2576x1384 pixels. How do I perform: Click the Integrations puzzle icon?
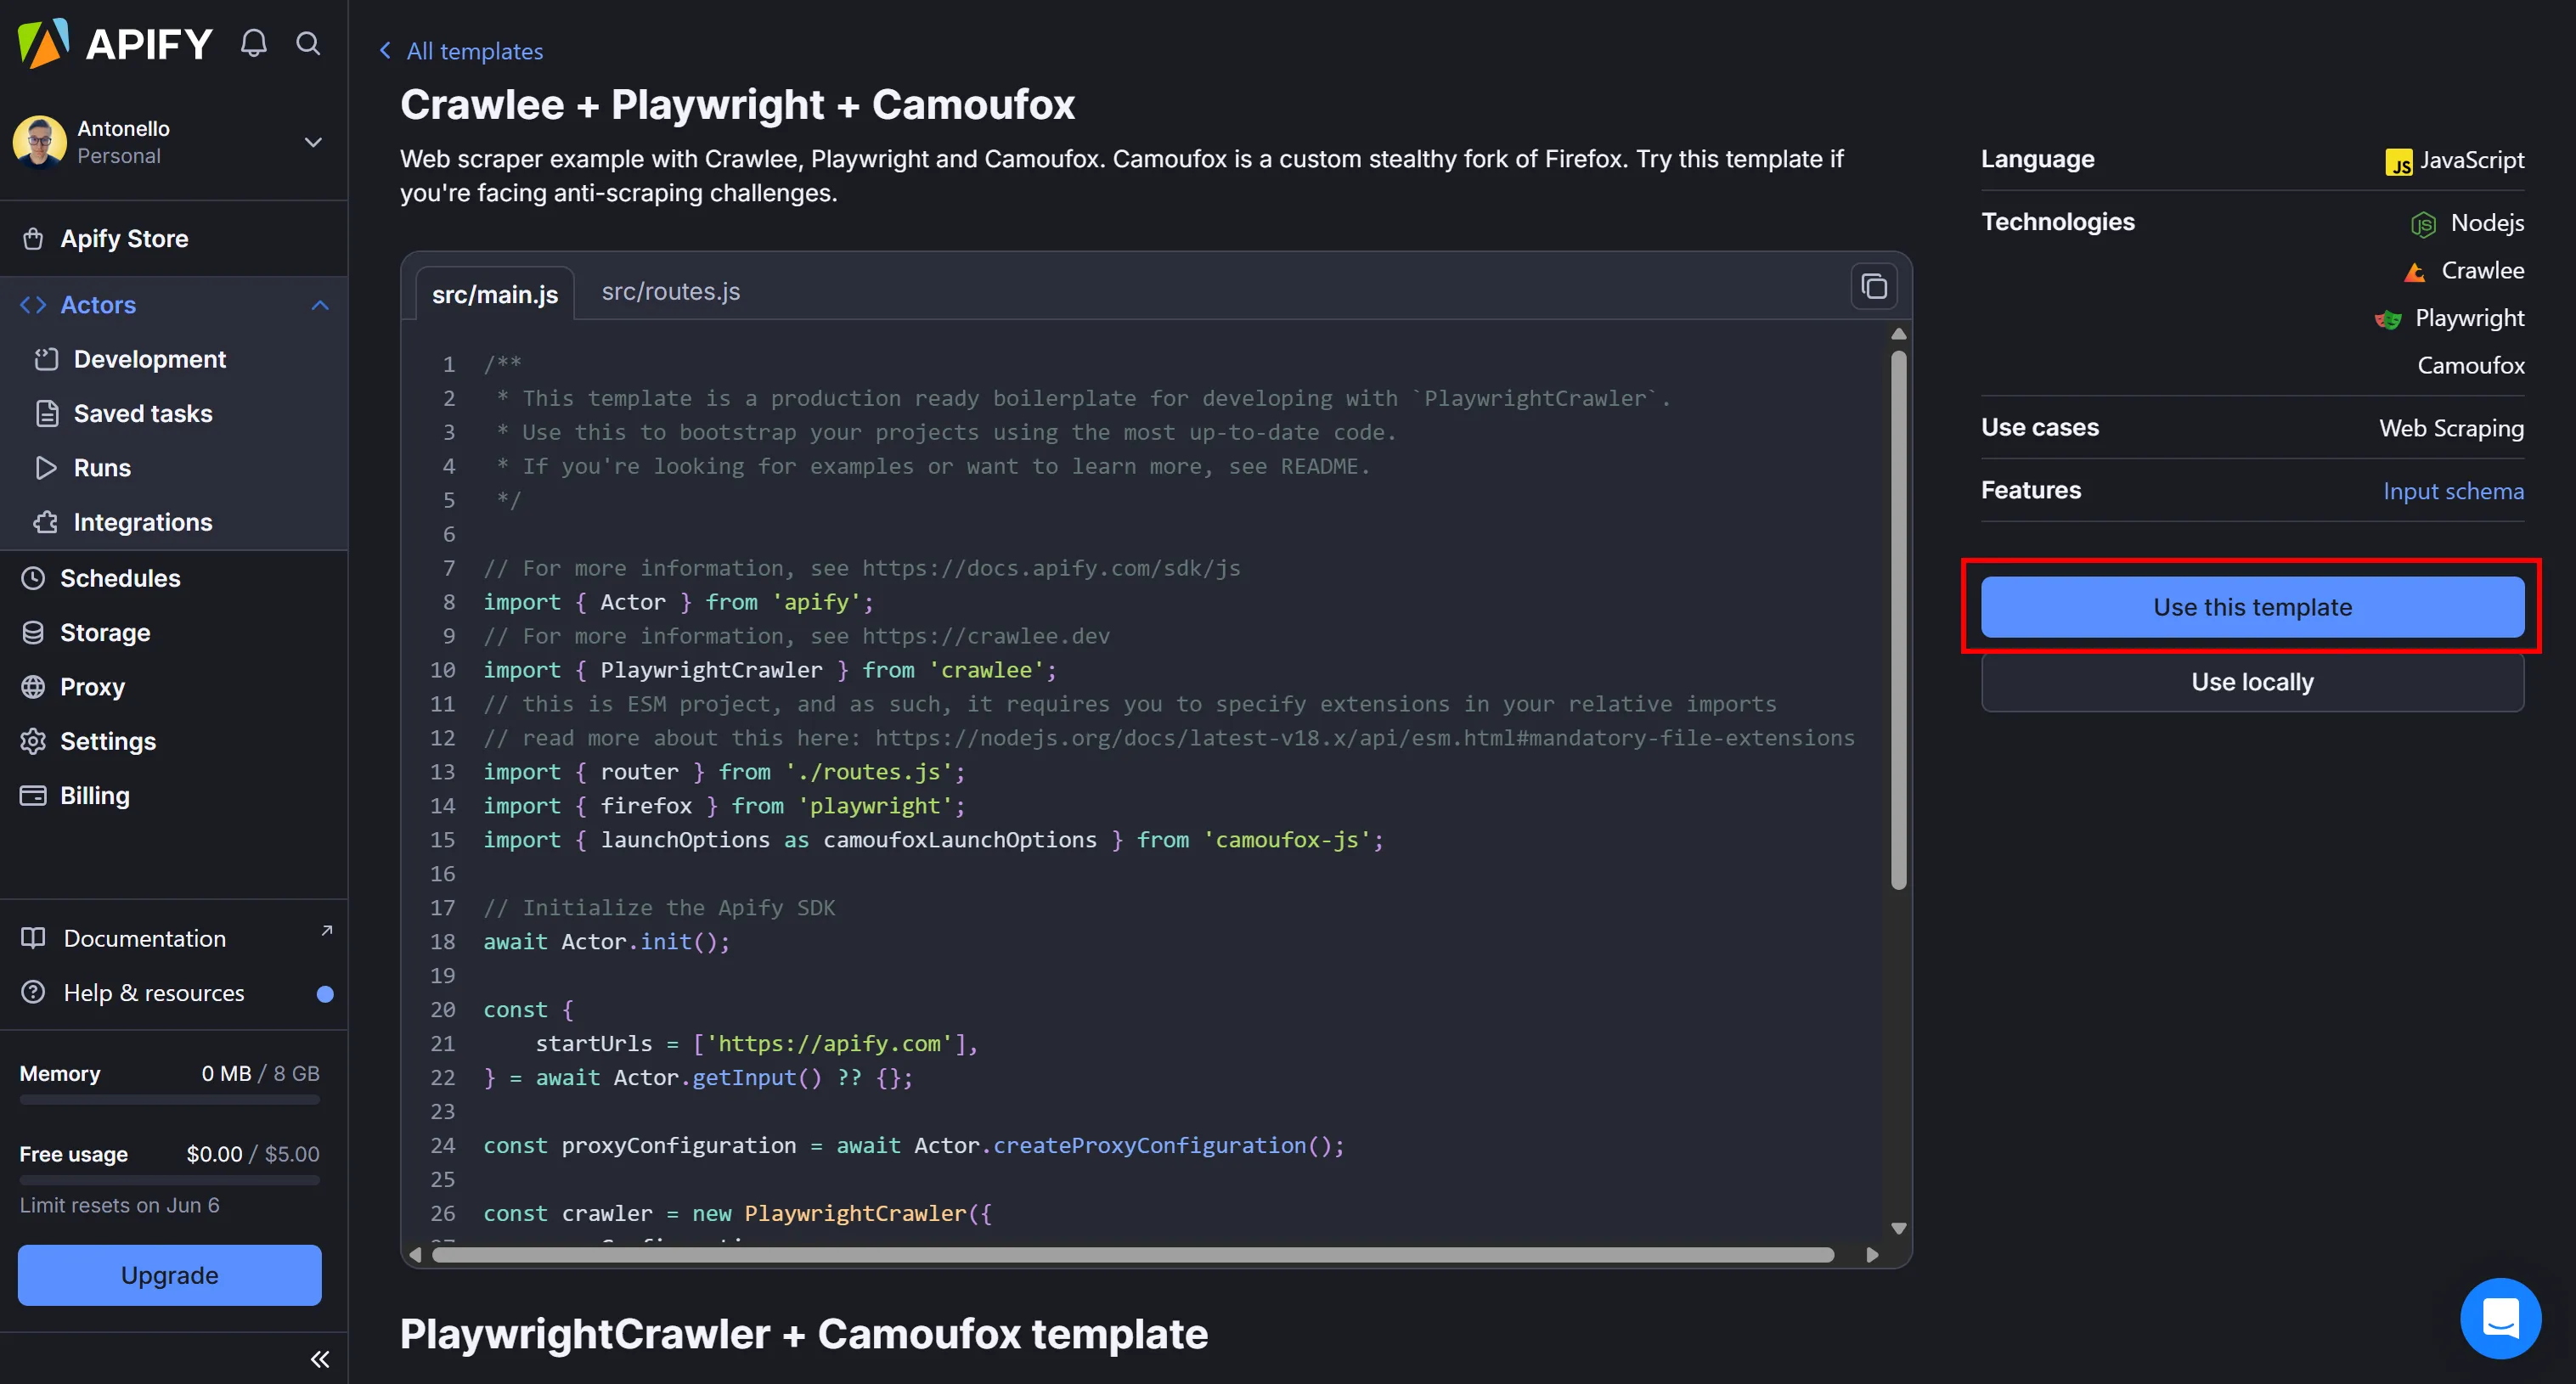click(46, 522)
